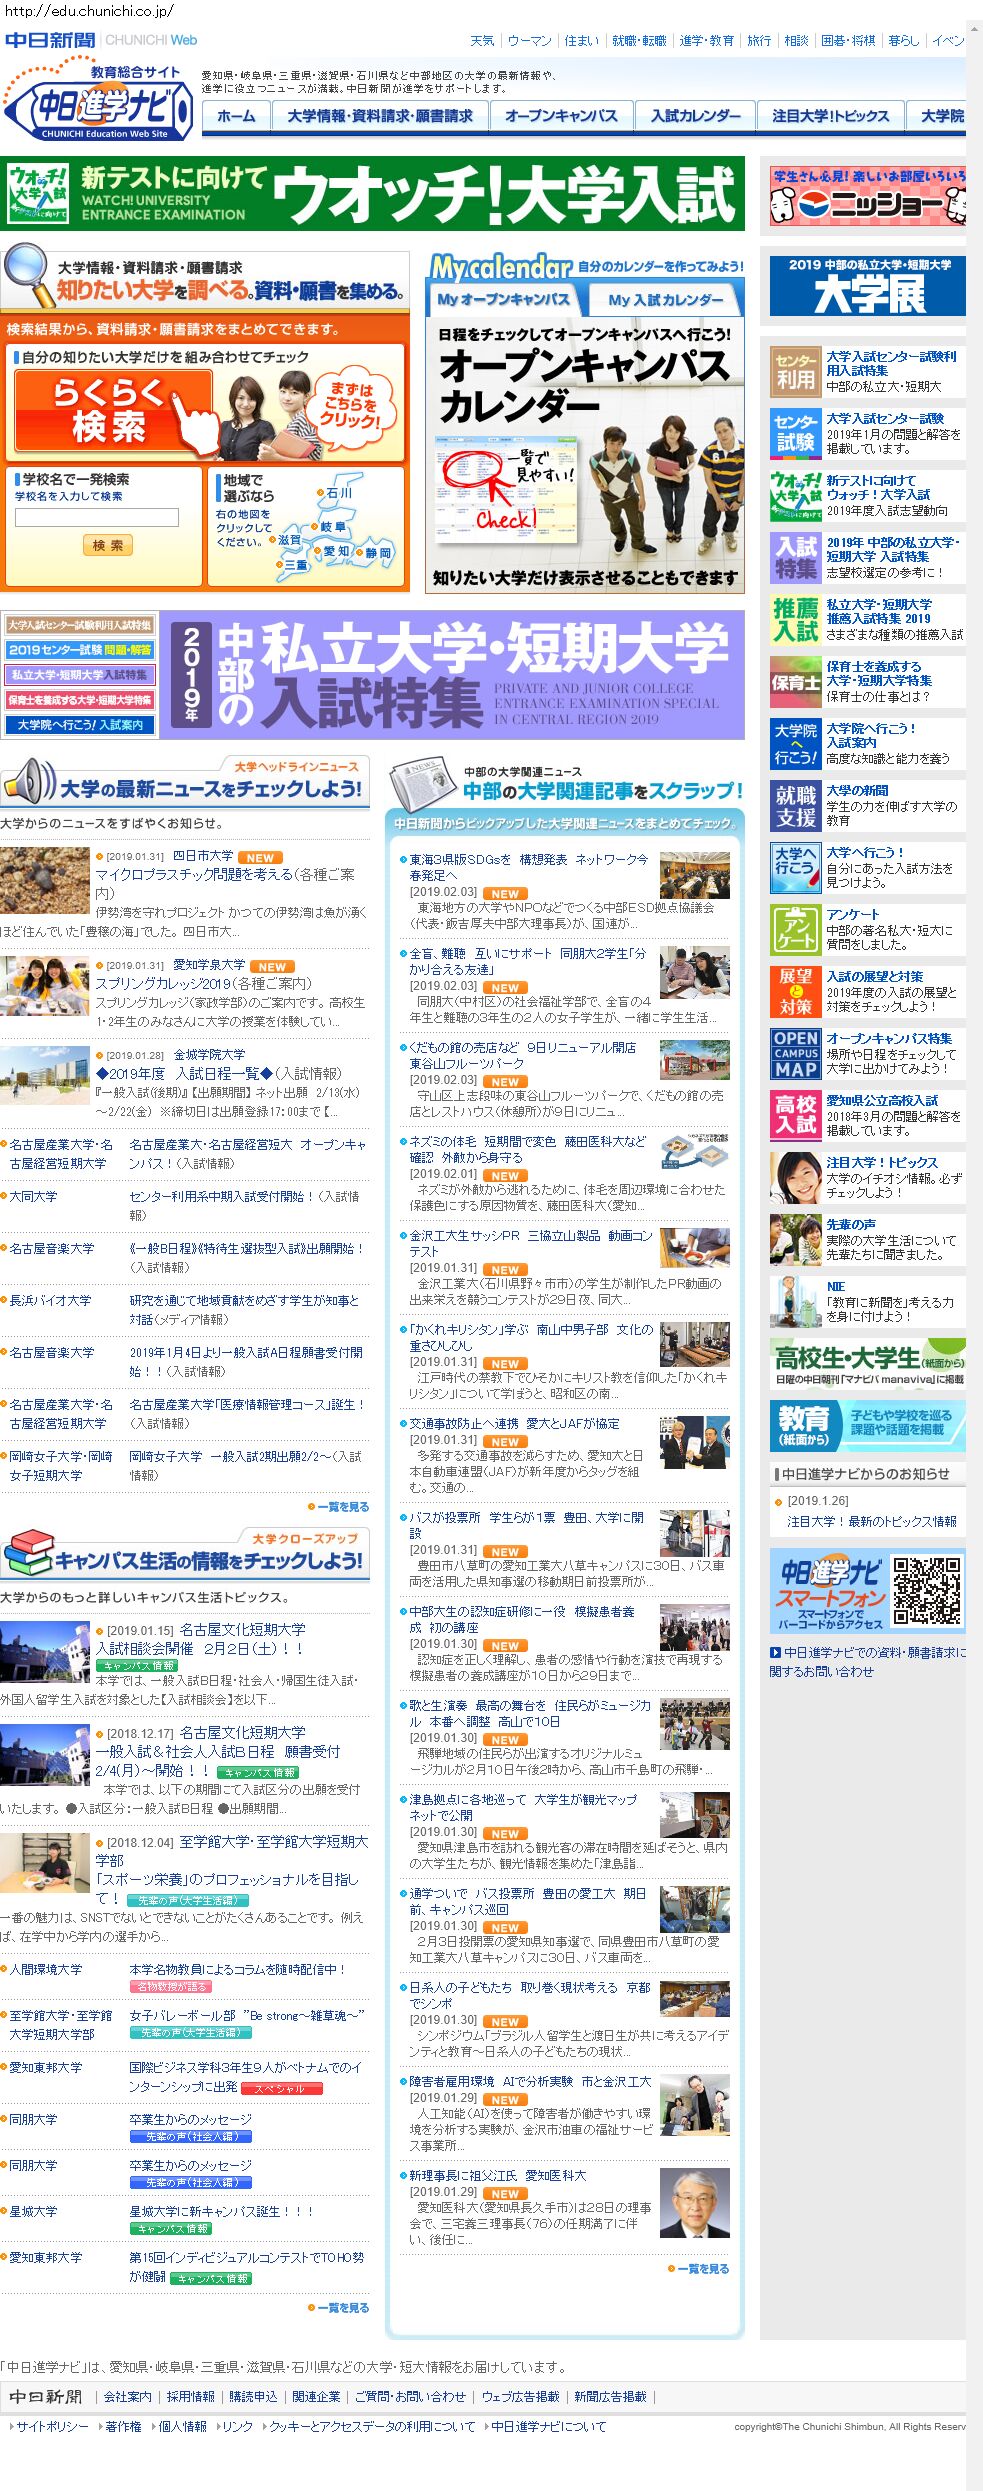Select My 入試カレンダー tab
This screenshot has height=2491, width=983.
665,299
